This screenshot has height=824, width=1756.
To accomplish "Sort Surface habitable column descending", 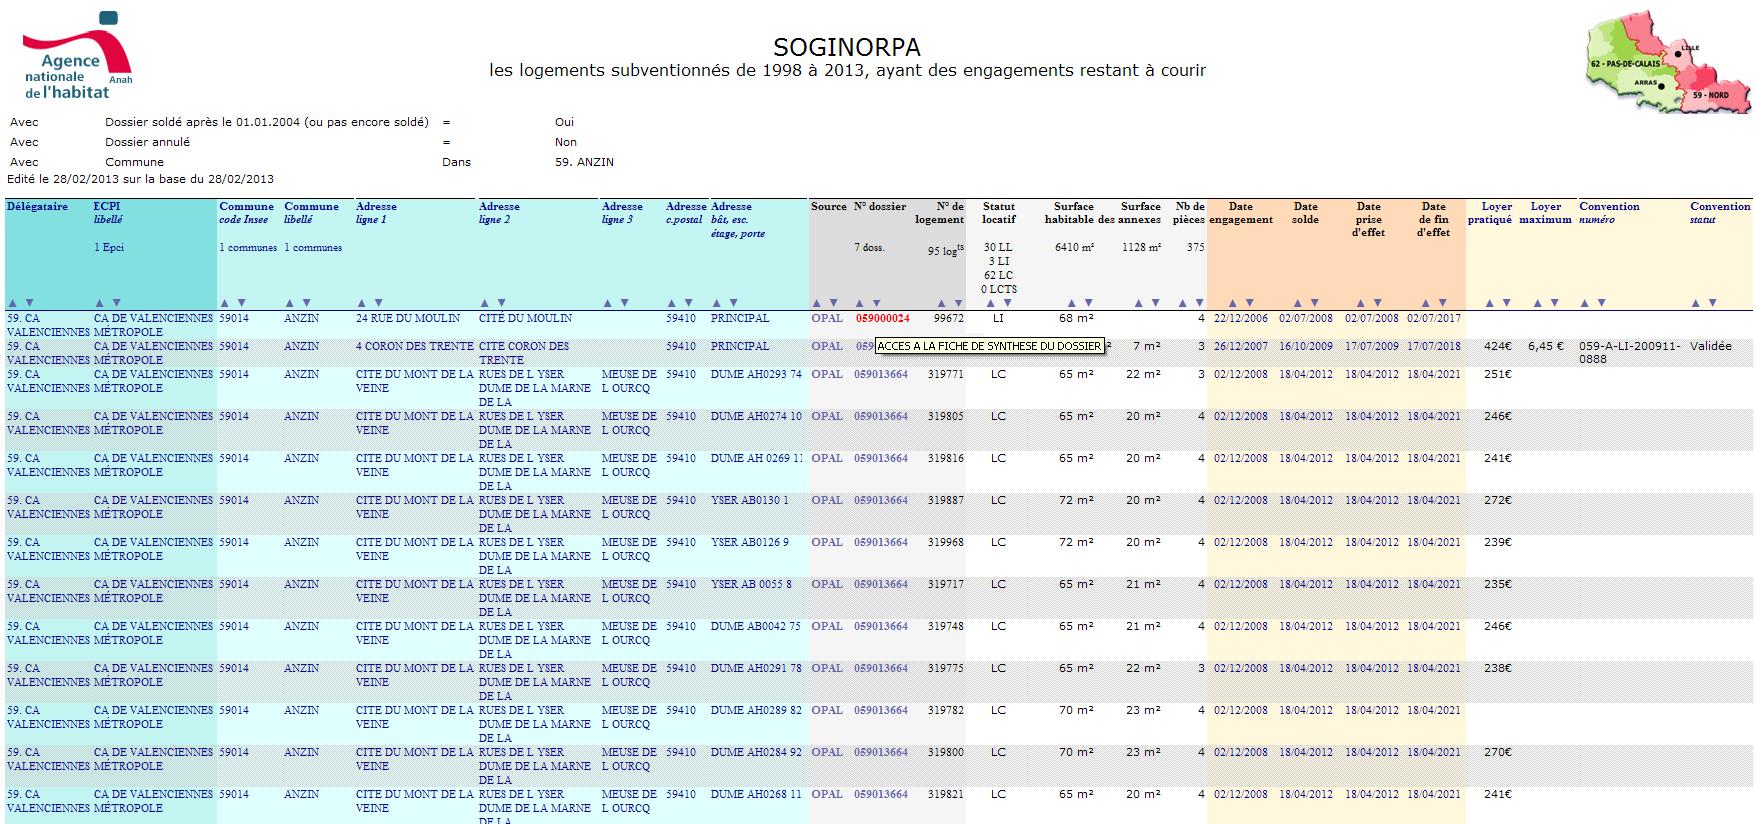I will pyautogui.click(x=1088, y=303).
